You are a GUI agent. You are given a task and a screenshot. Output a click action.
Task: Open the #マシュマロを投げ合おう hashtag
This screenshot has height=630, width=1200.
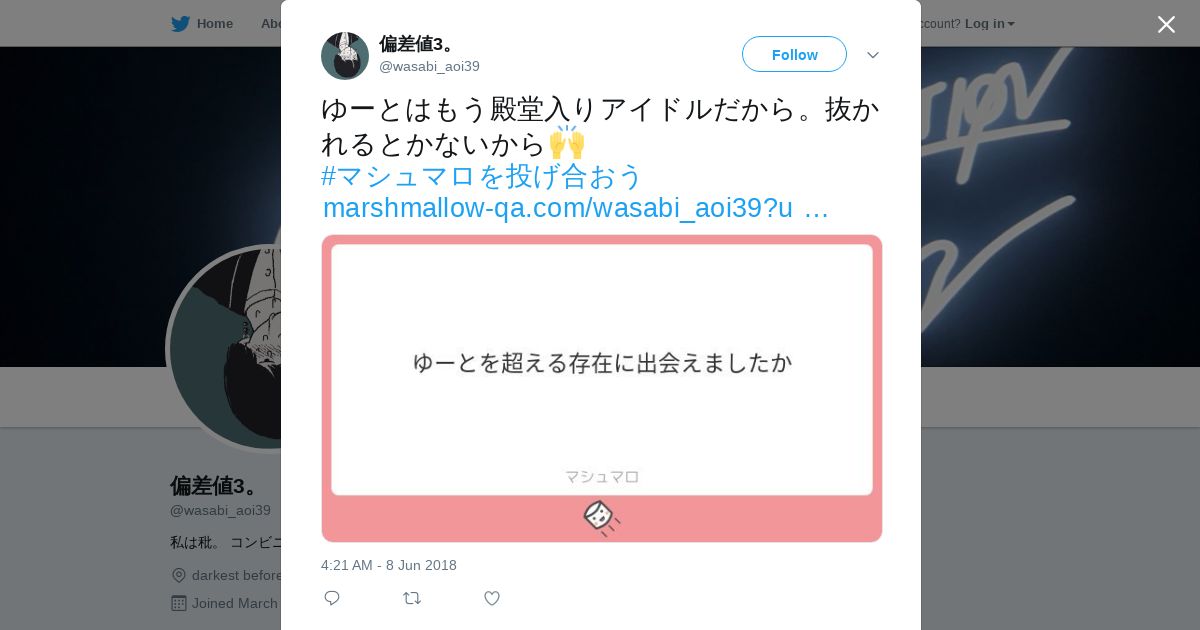point(482,176)
